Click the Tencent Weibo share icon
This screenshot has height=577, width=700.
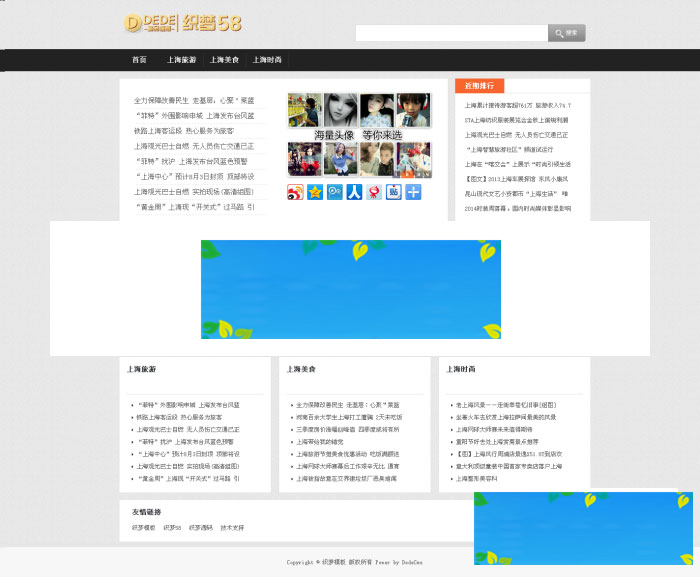click(335, 192)
